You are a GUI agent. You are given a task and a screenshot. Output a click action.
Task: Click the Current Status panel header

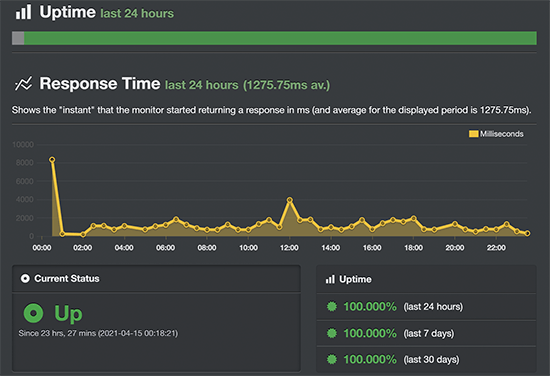pos(156,278)
